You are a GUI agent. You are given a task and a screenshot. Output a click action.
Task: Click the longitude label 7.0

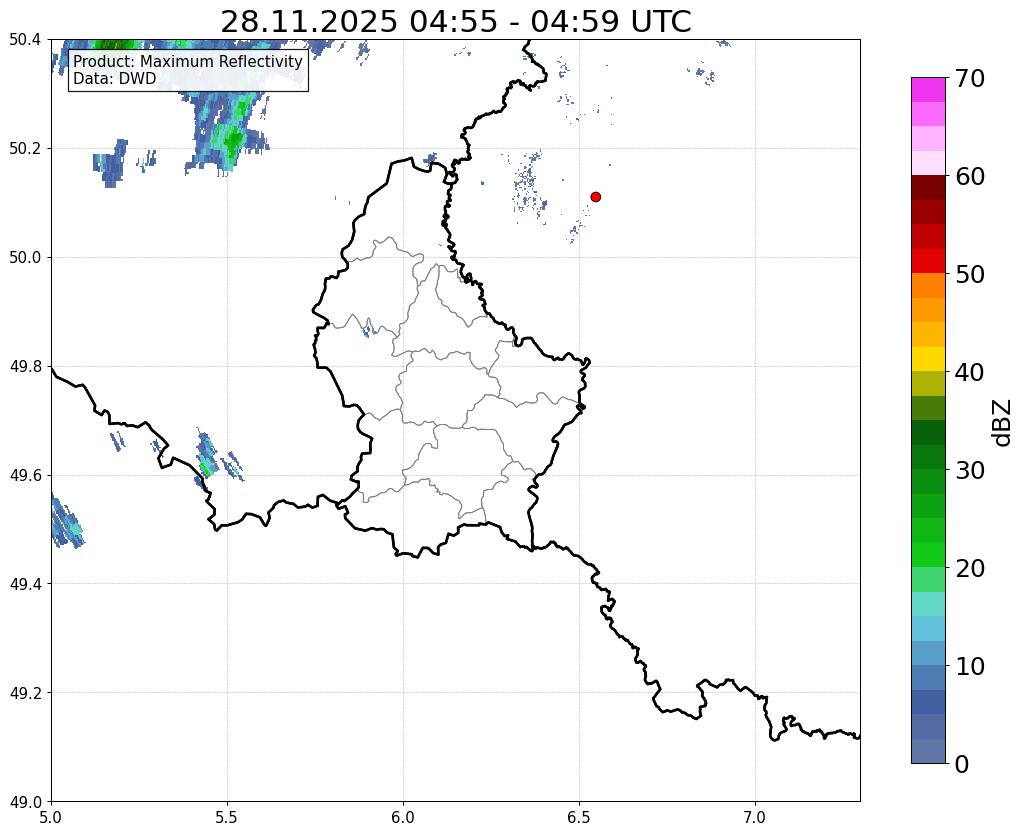click(756, 817)
